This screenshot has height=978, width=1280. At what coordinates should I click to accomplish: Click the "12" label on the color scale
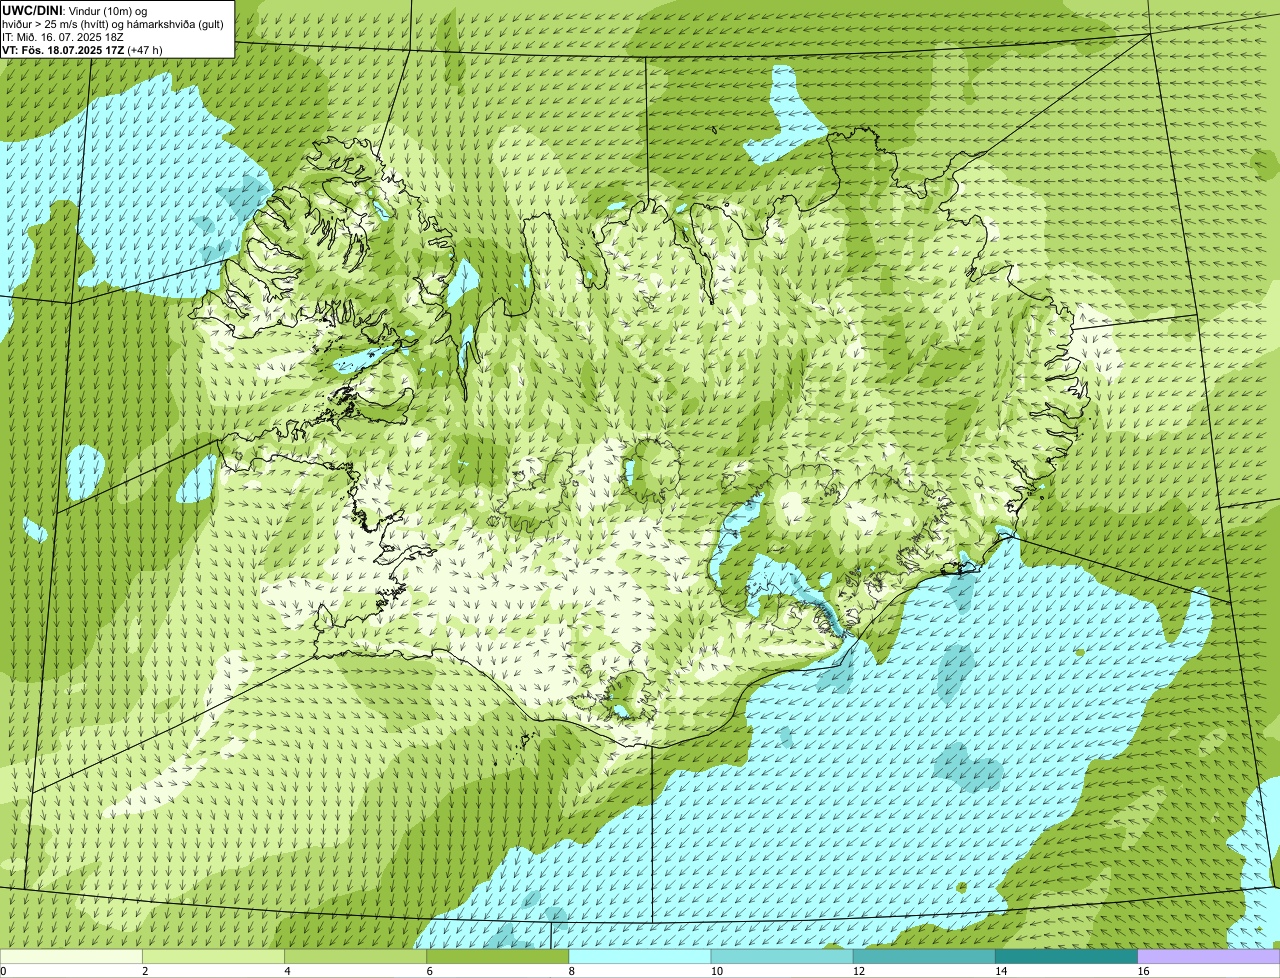[858, 971]
